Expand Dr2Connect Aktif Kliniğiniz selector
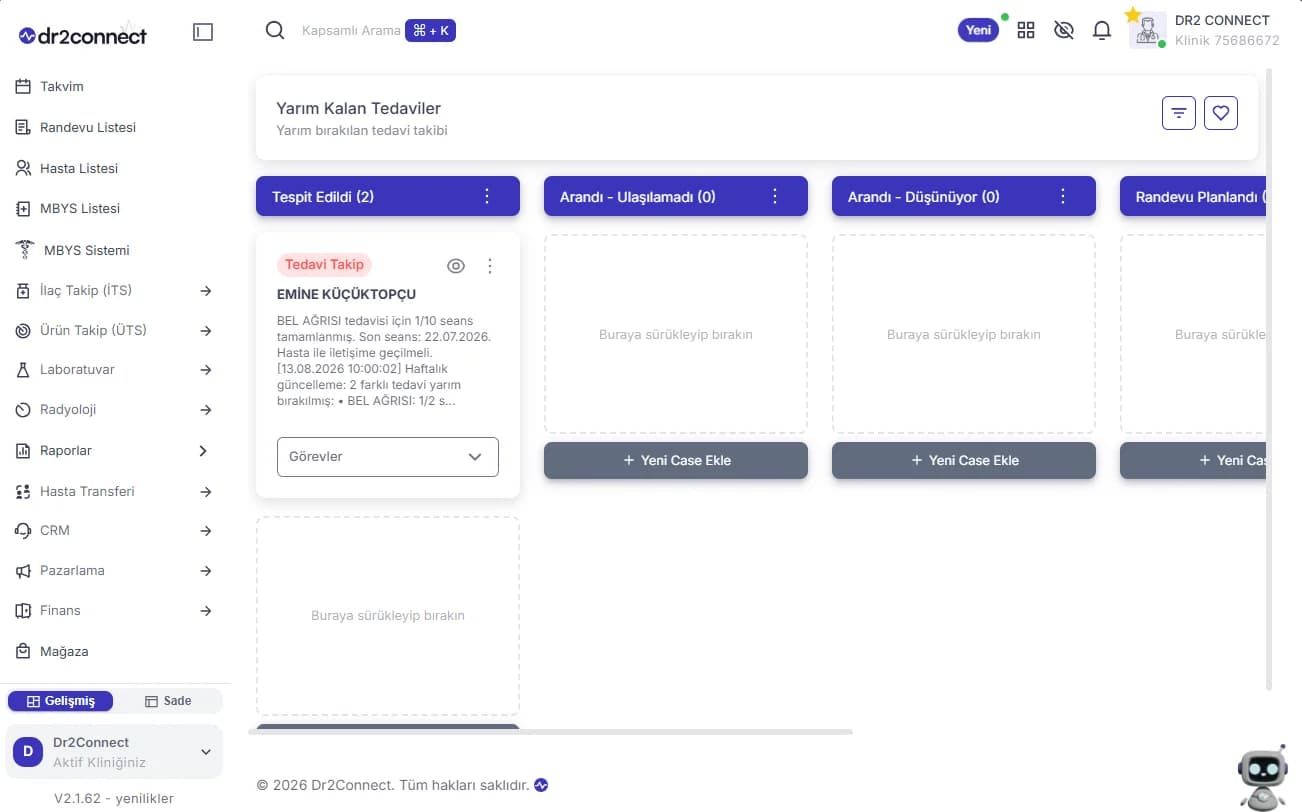 tap(114, 752)
